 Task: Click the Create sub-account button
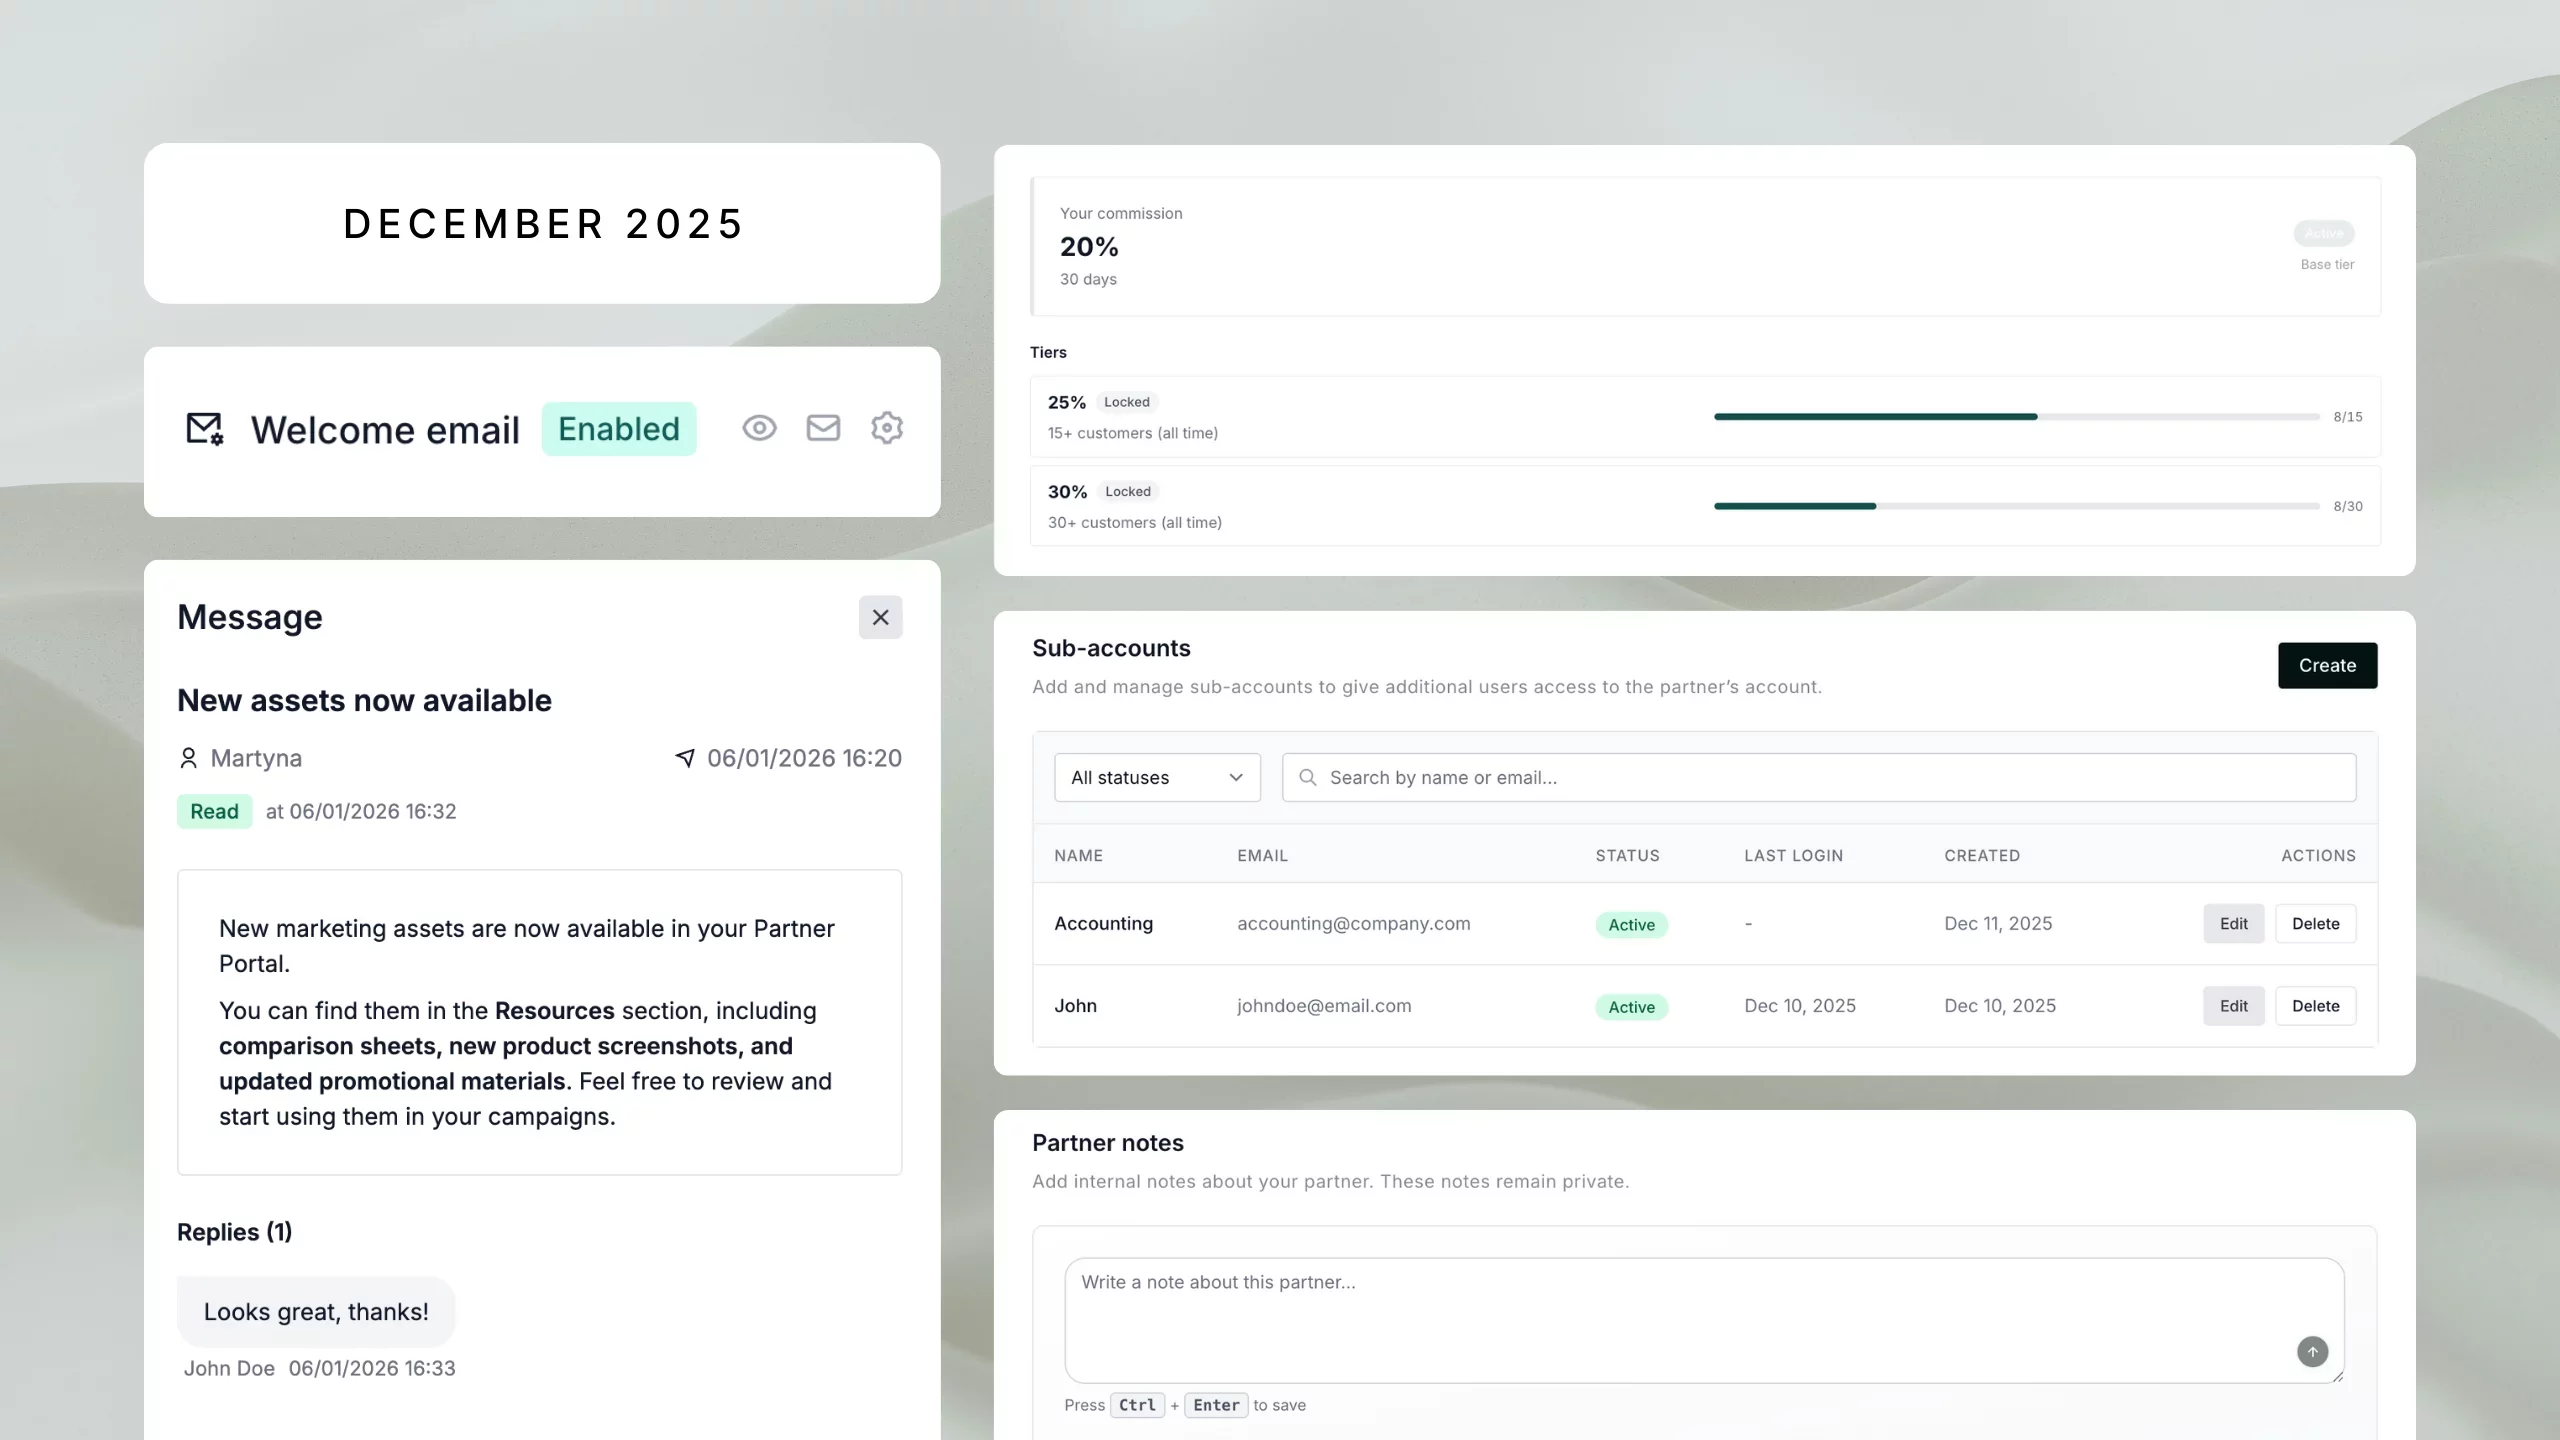pos(2327,665)
